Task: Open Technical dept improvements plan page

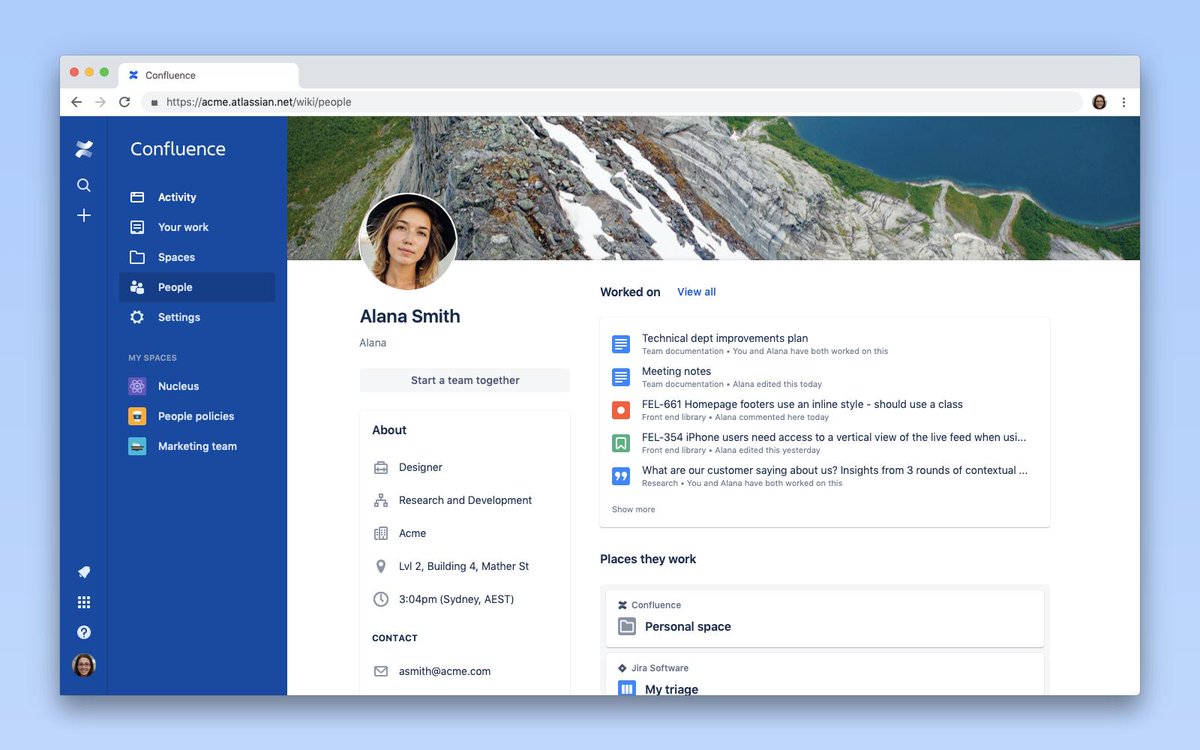Action: [724, 338]
